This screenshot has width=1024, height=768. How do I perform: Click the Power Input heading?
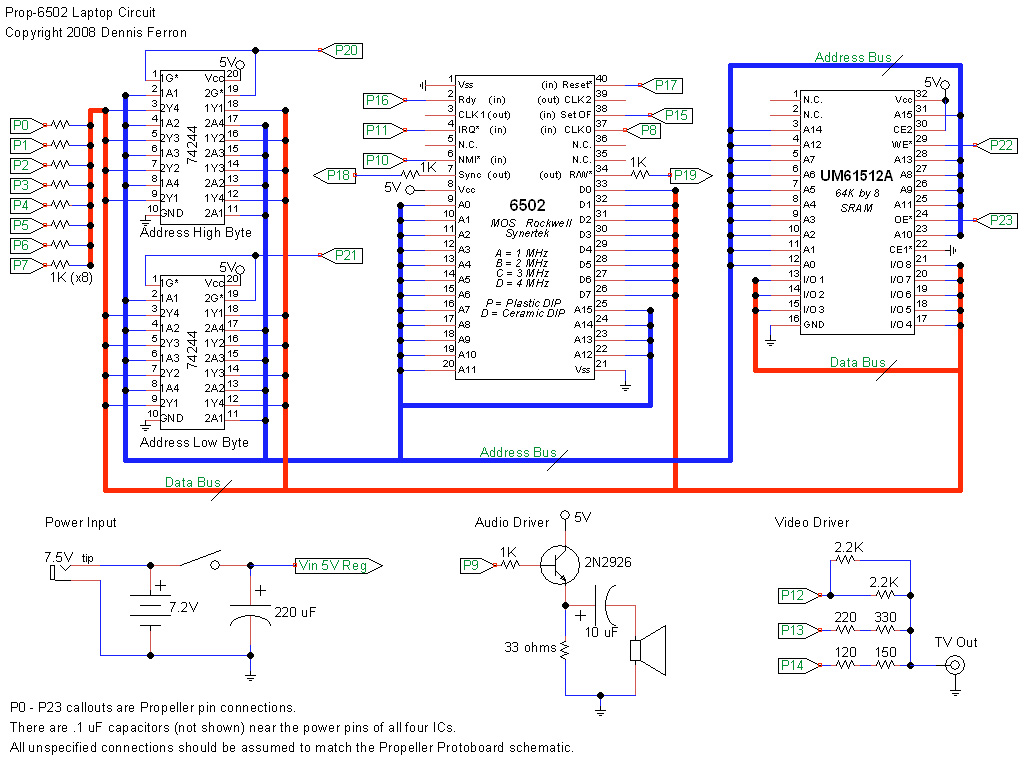80,522
